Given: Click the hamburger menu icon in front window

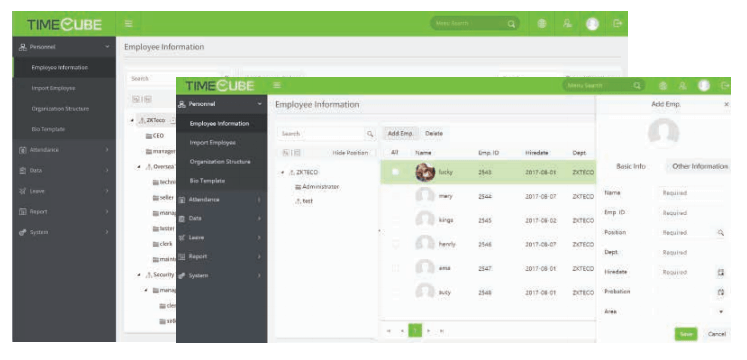Looking at the screenshot, I should point(277,85).
